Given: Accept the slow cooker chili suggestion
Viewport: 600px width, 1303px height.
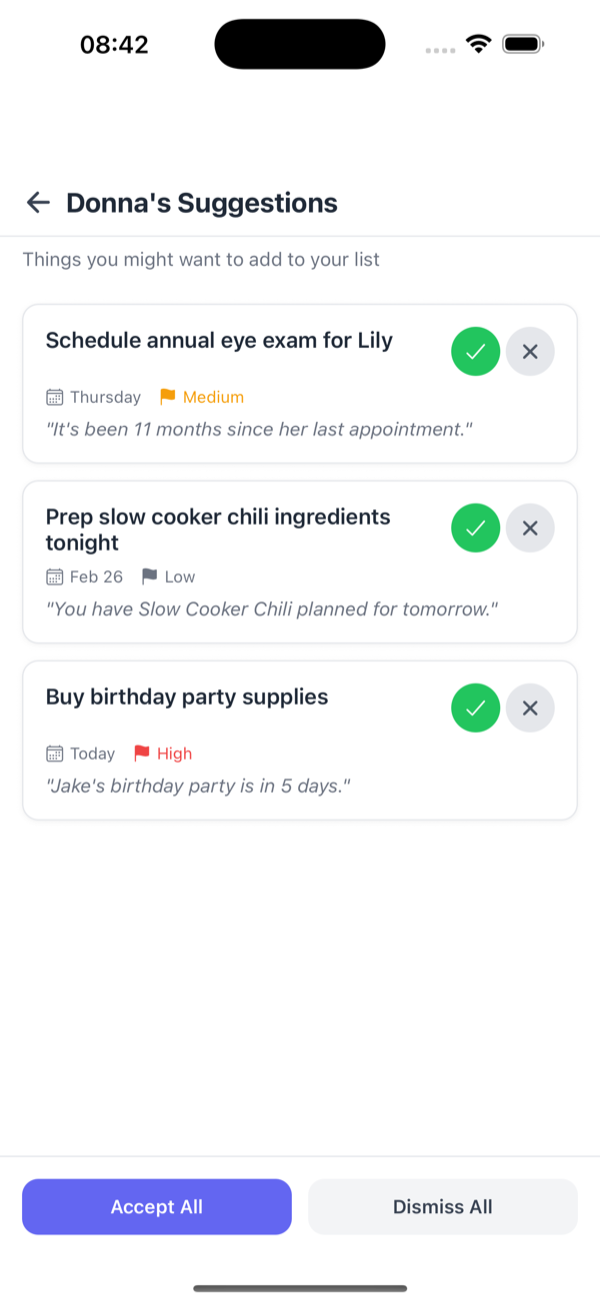Looking at the screenshot, I should point(475,528).
